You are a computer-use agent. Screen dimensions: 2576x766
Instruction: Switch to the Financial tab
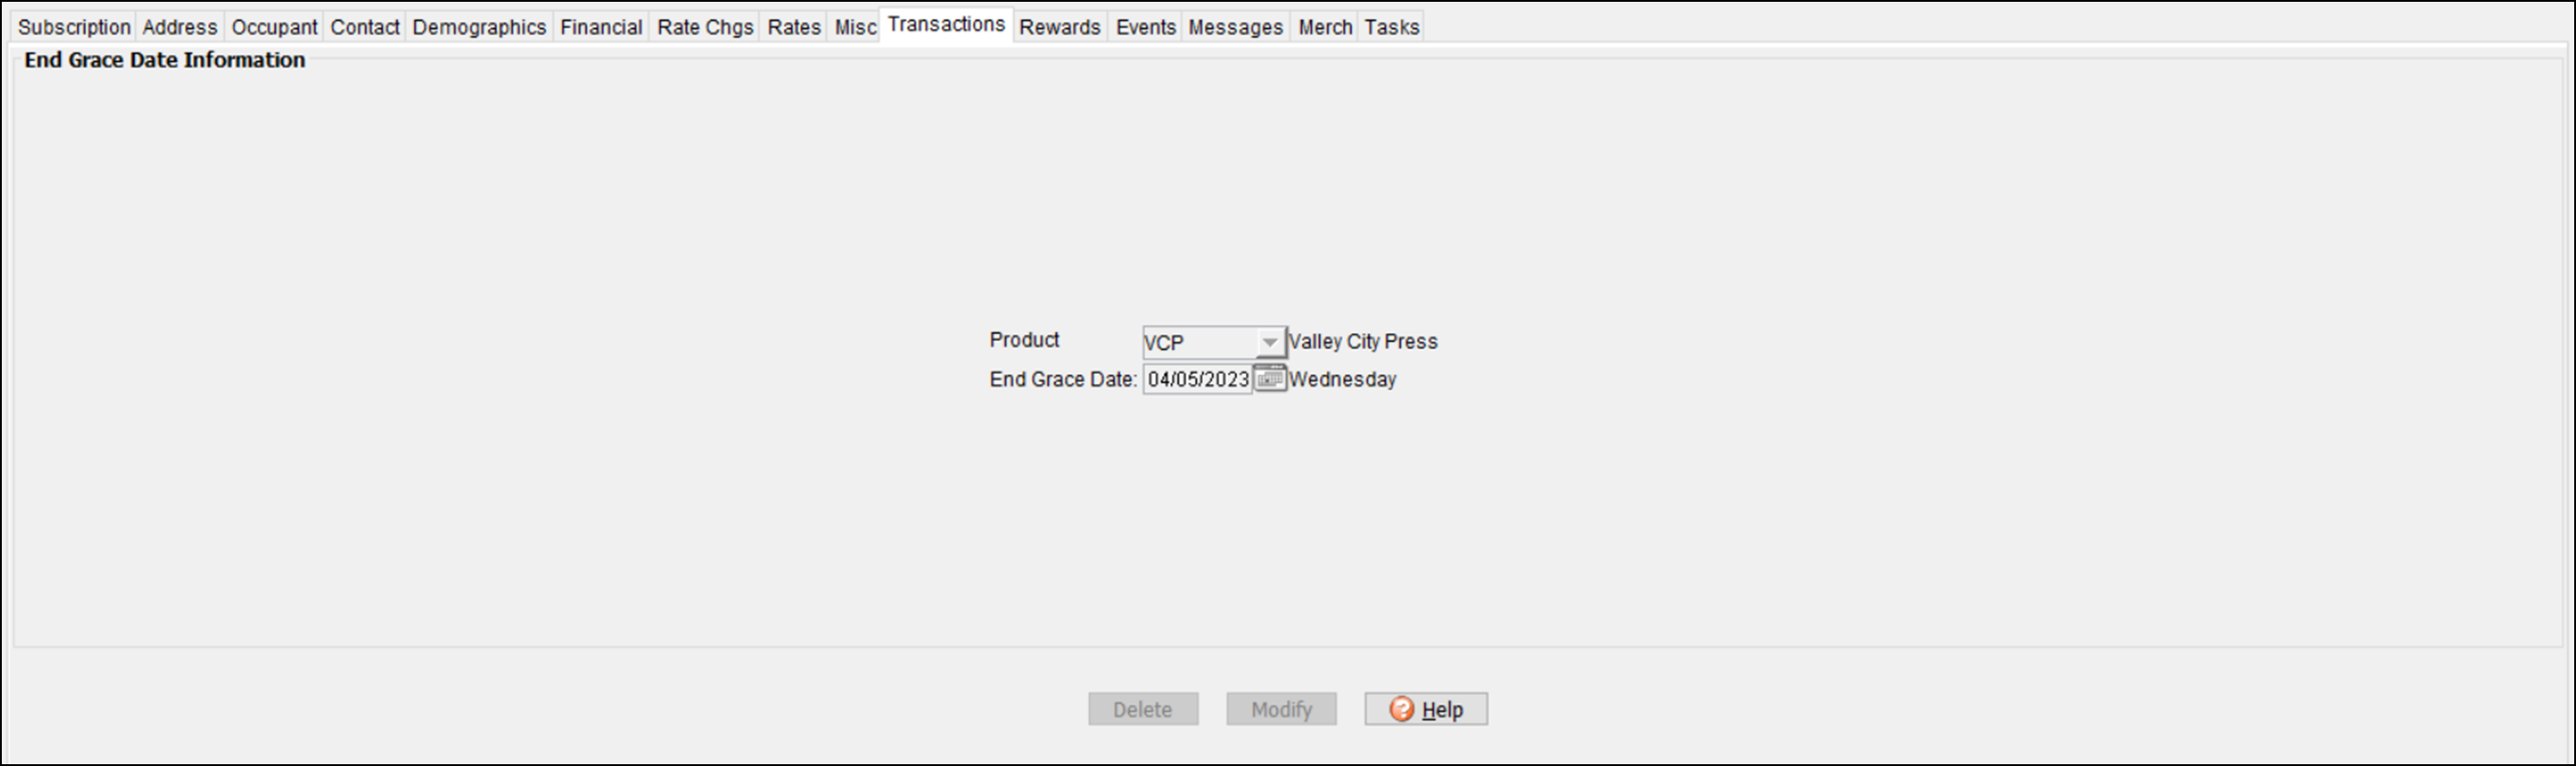[601, 27]
